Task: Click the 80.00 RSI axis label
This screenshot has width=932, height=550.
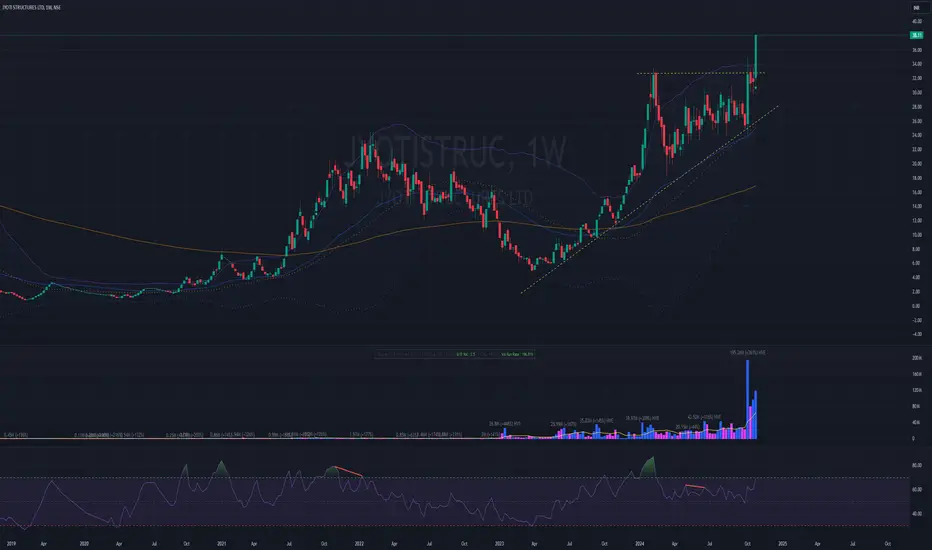Action: pos(917,465)
